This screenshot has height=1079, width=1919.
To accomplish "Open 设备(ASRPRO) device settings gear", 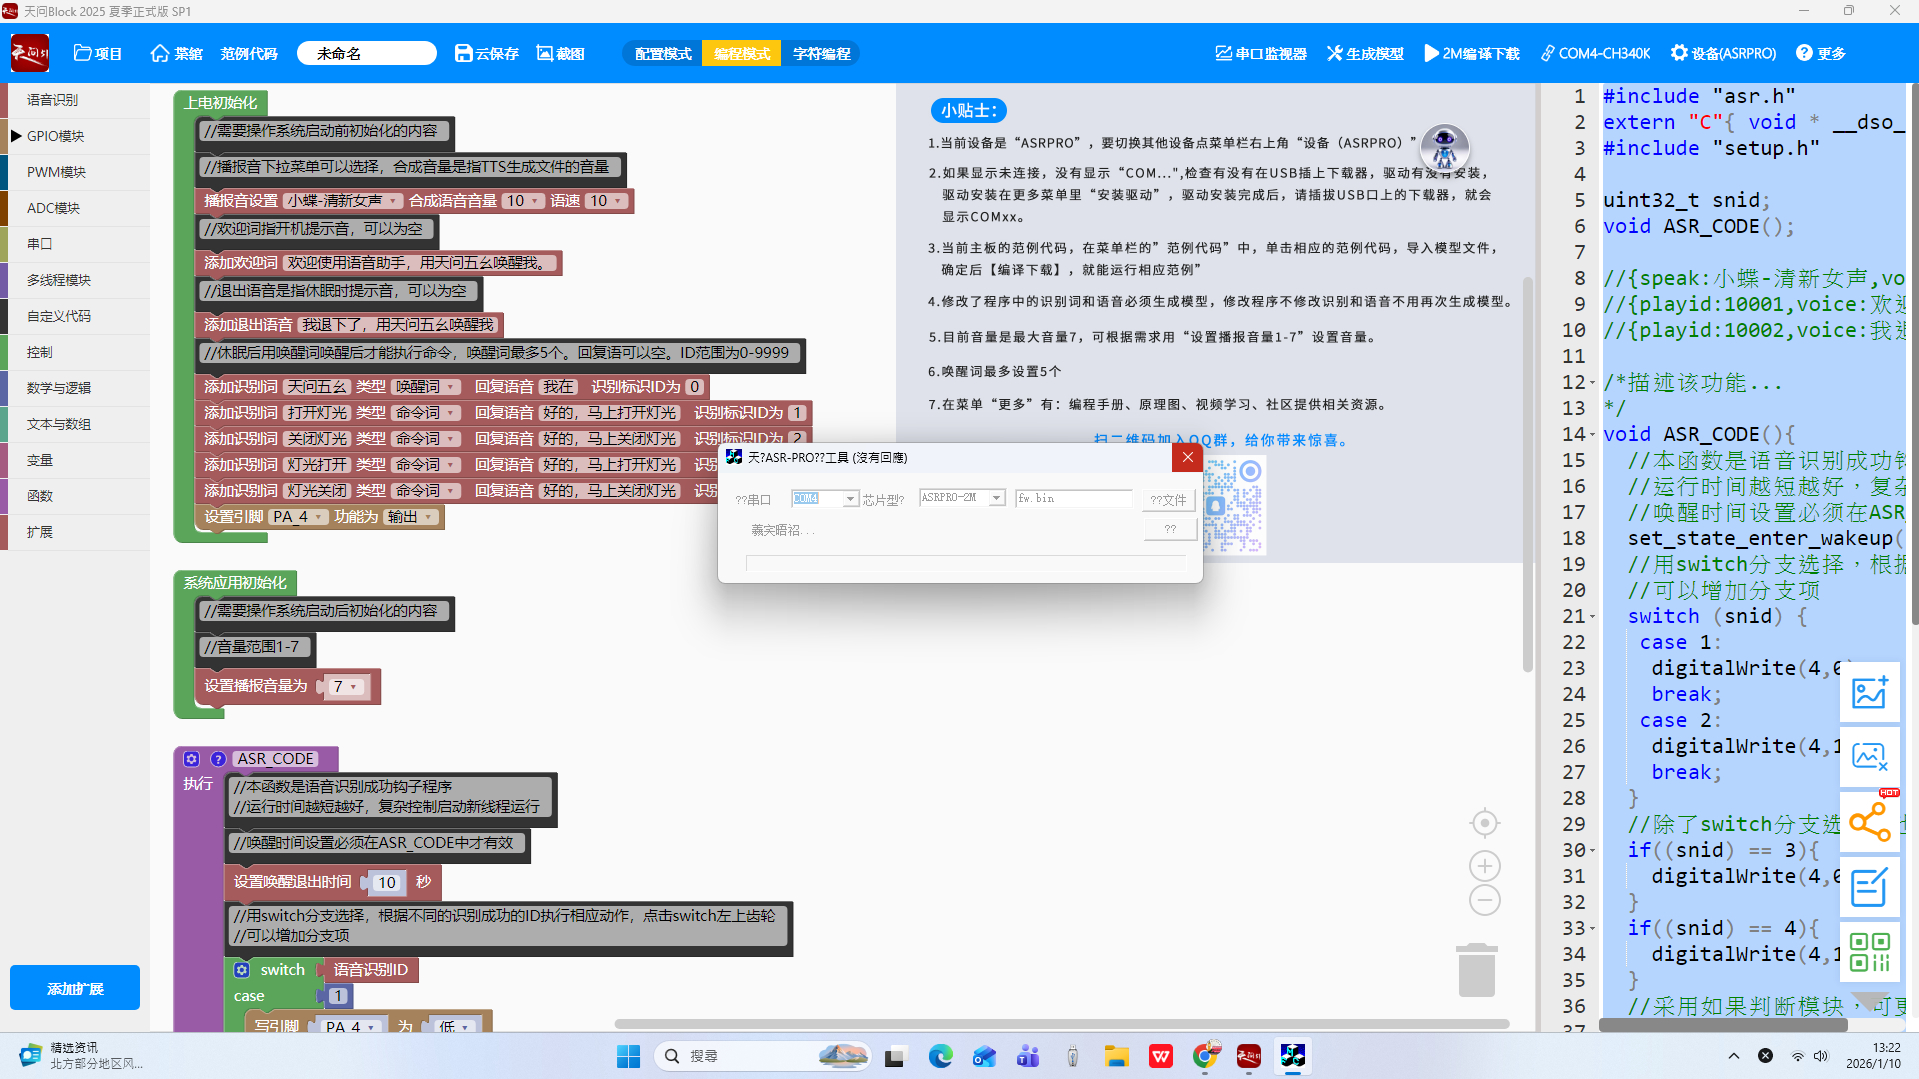I will (1723, 54).
